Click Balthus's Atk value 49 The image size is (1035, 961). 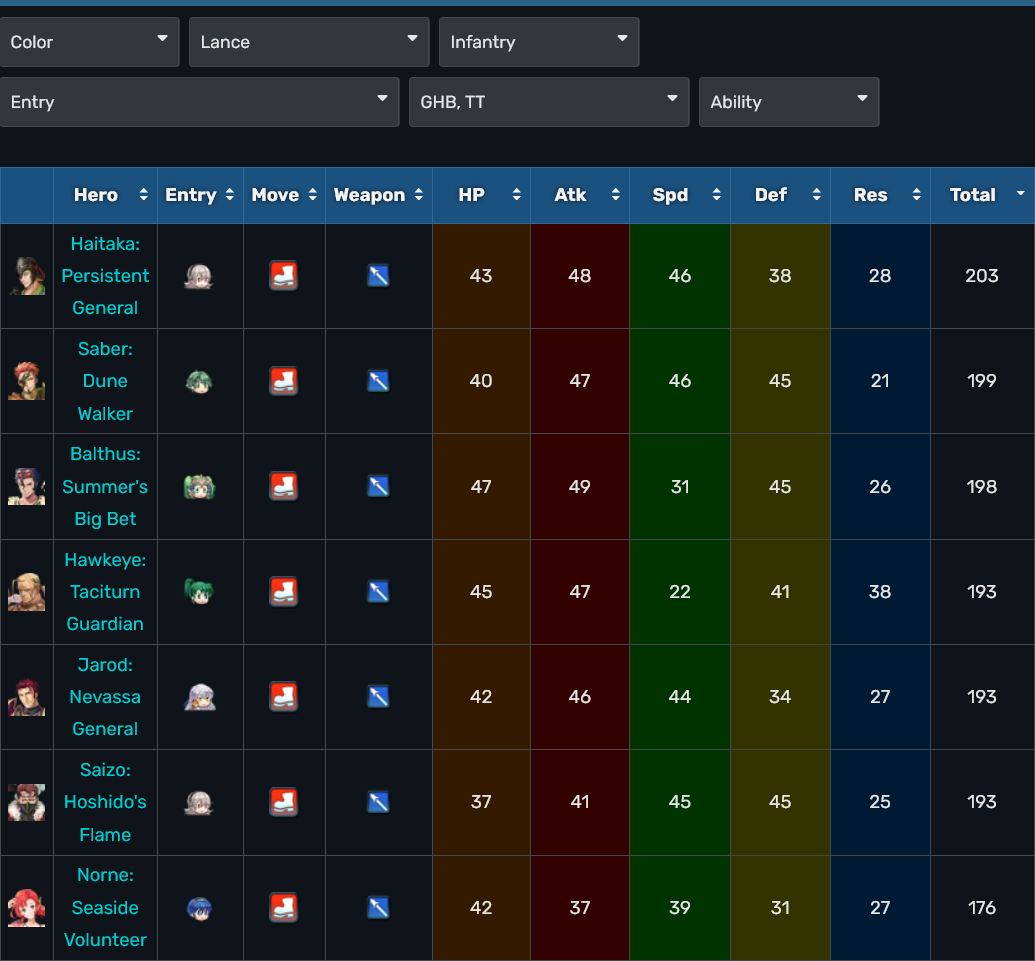tap(580, 486)
